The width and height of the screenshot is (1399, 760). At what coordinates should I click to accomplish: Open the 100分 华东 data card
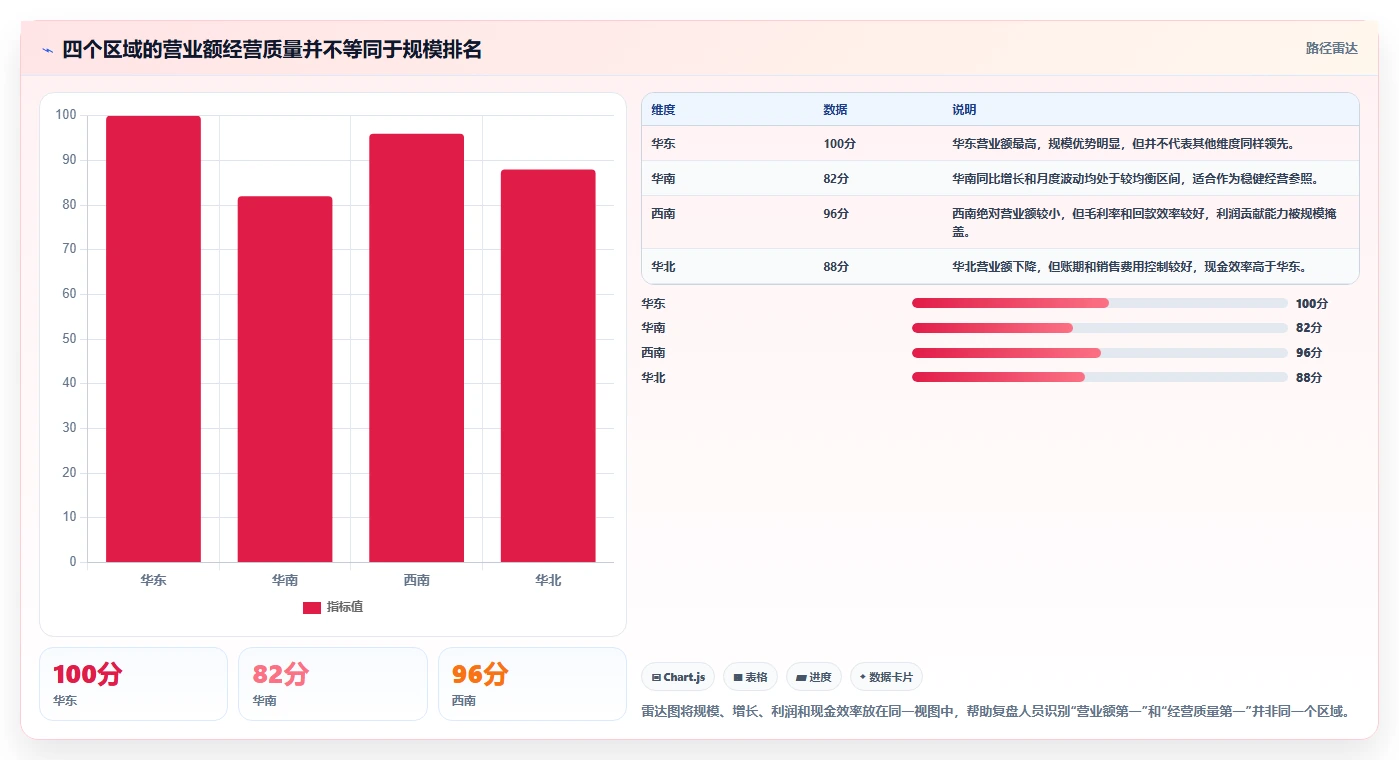pyautogui.click(x=133, y=684)
